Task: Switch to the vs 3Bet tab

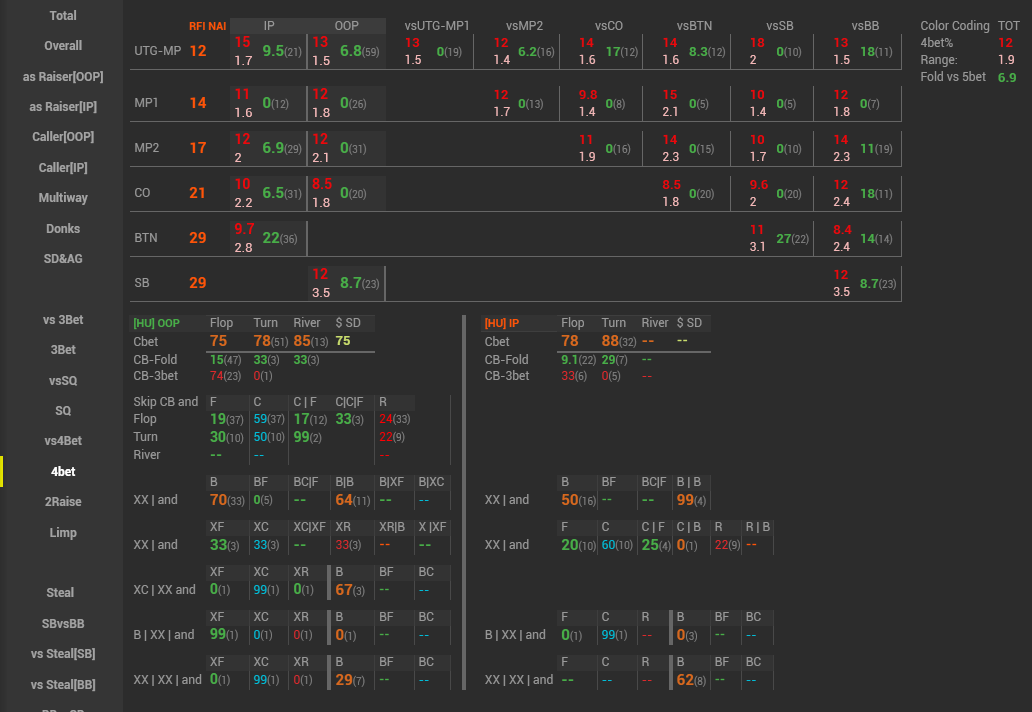Action: [62, 320]
